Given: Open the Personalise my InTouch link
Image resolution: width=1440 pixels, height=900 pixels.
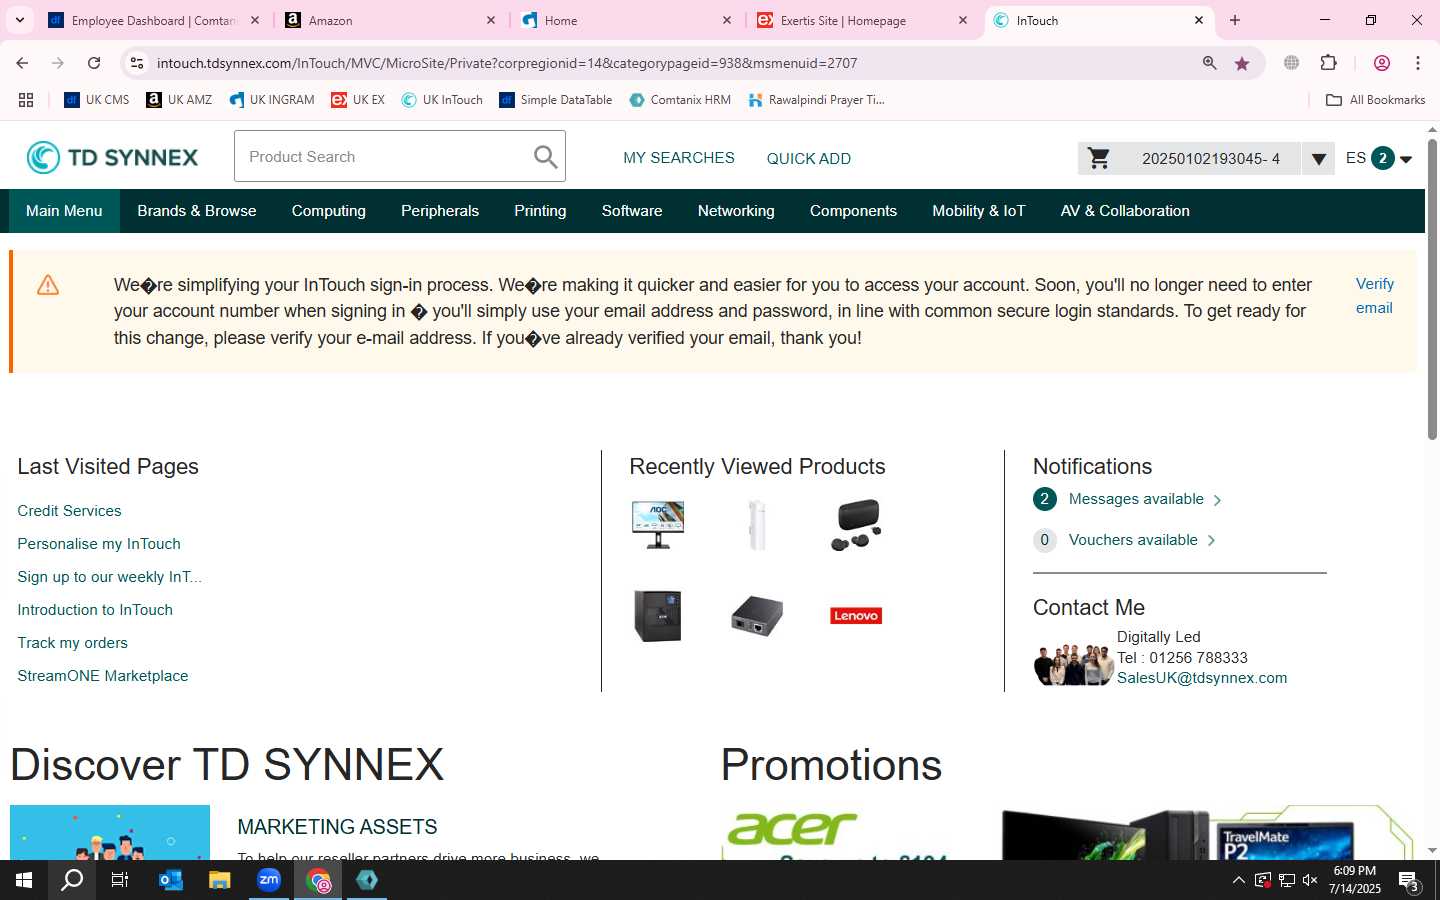Looking at the screenshot, I should click(99, 544).
